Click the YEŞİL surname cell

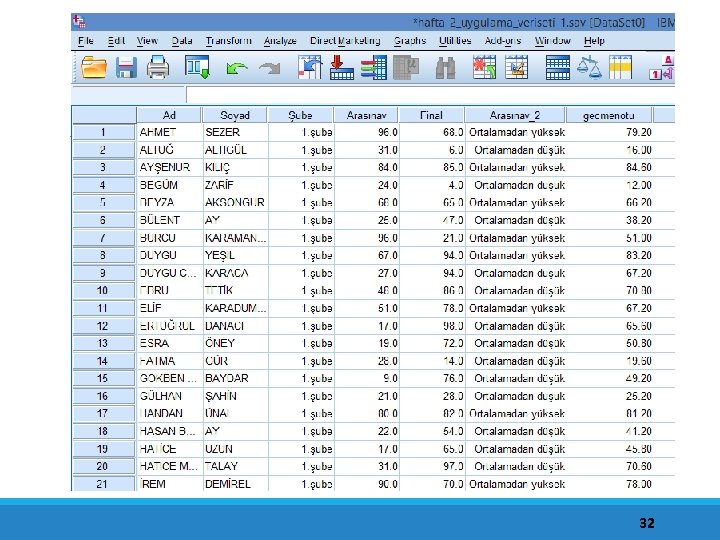[x=235, y=255]
